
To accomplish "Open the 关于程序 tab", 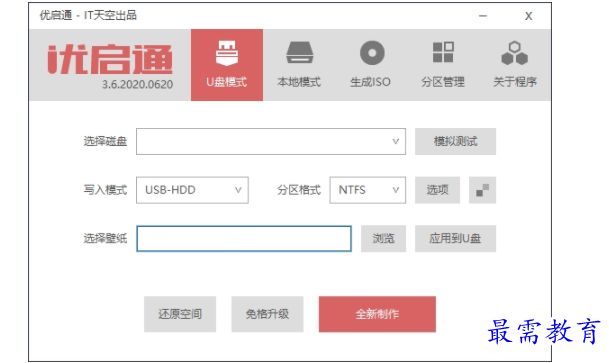I will [515, 65].
